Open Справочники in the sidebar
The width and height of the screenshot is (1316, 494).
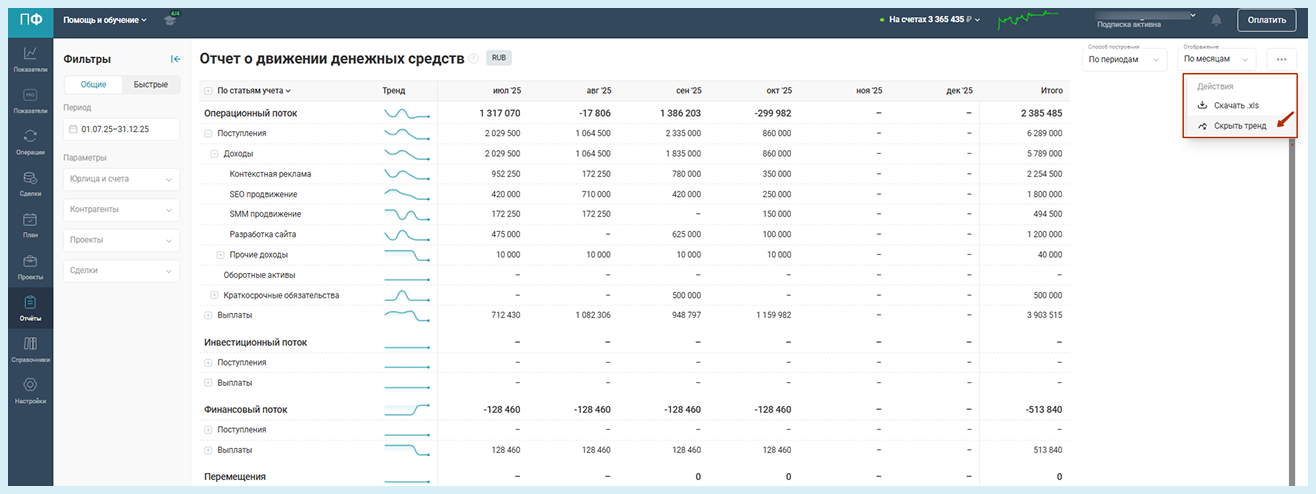pyautogui.click(x=29, y=349)
